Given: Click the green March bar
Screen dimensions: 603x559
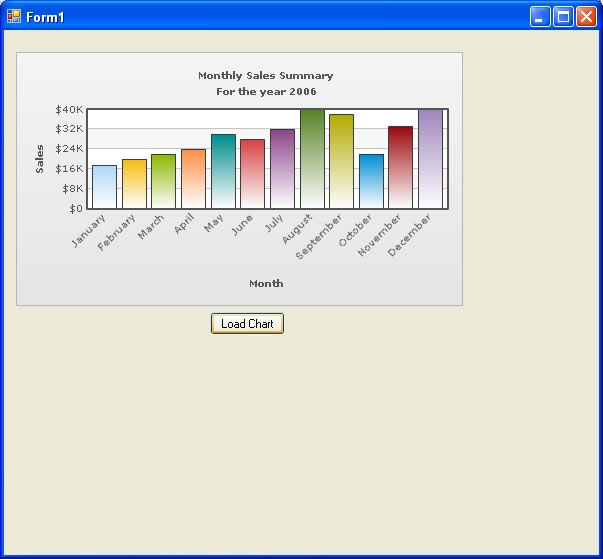Looking at the screenshot, I should pyautogui.click(x=164, y=182).
